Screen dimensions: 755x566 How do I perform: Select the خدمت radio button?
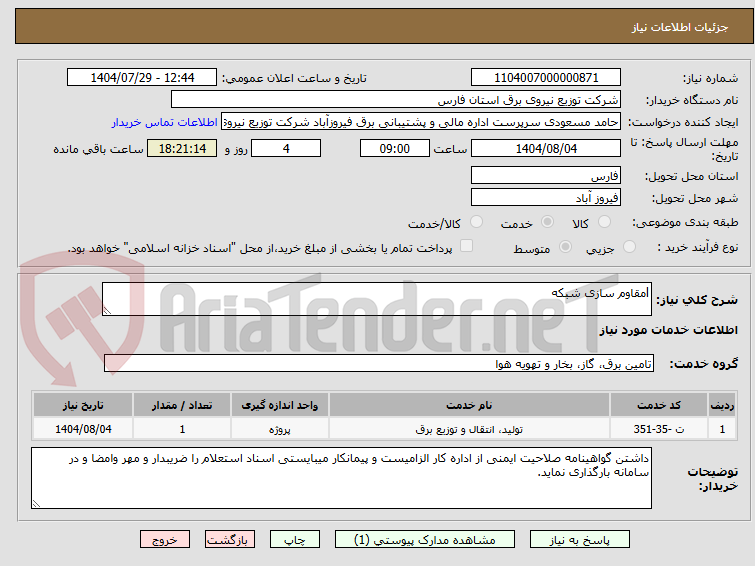(x=547, y=222)
